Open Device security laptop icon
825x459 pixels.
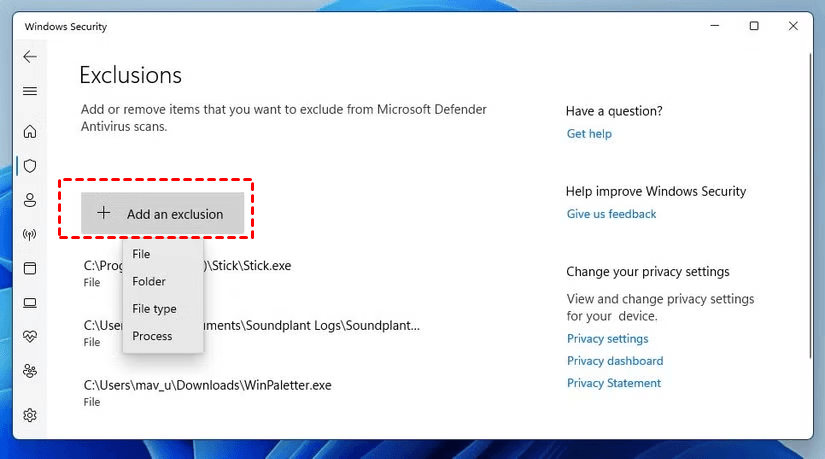point(30,303)
